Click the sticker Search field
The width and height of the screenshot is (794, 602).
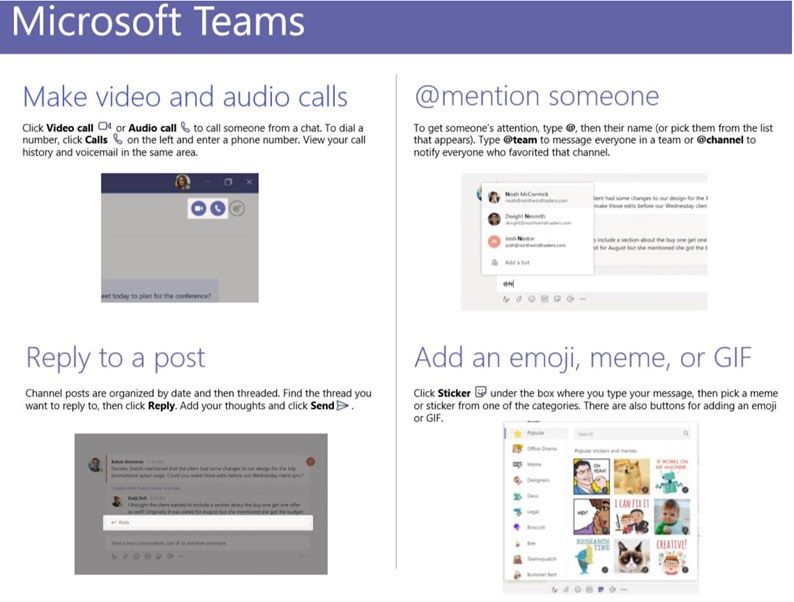pyautogui.click(x=633, y=434)
